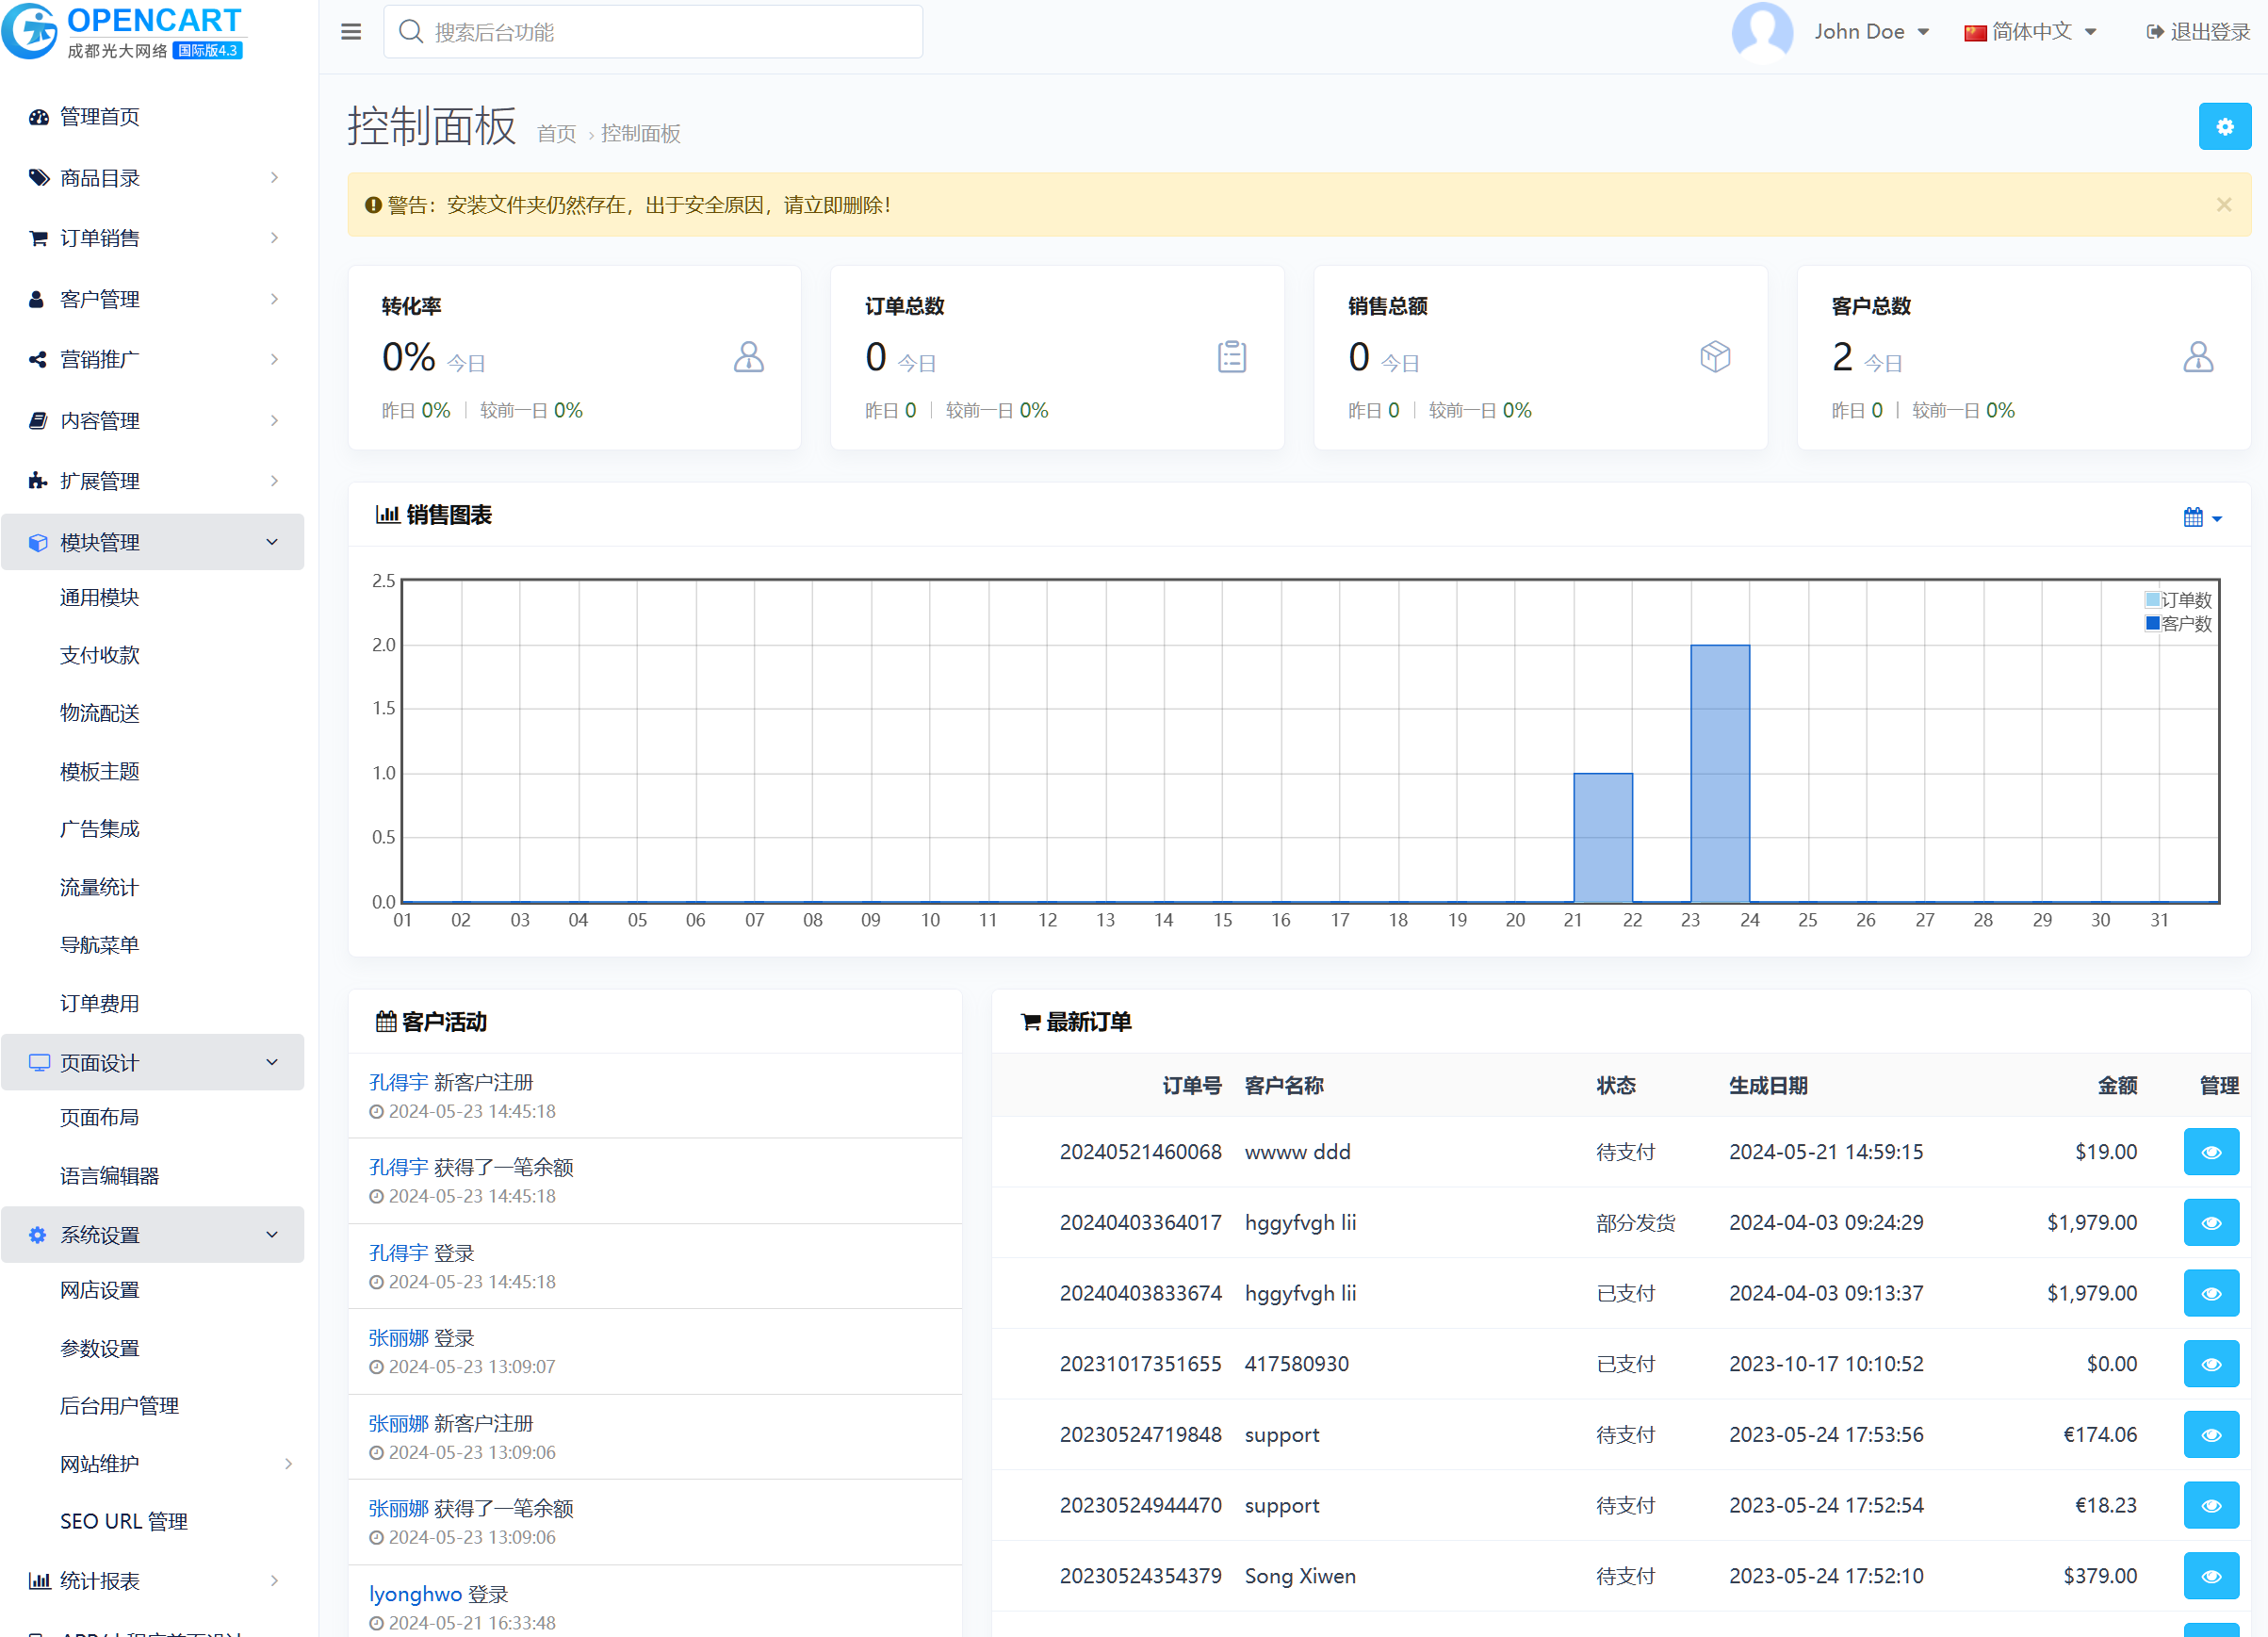The image size is (2268, 1637).
Task: Open lyonghwo customer link
Action: click(415, 1594)
